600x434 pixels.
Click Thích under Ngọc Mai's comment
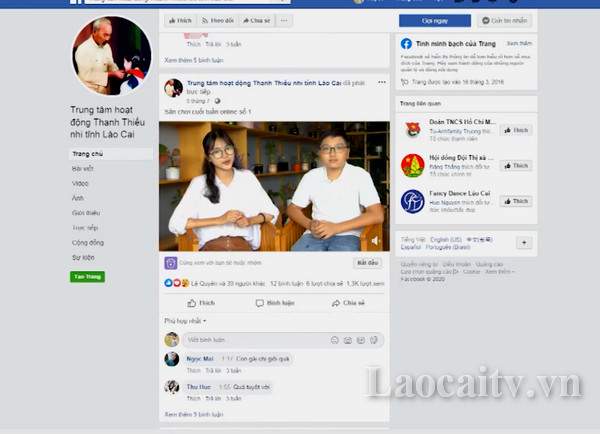click(193, 370)
